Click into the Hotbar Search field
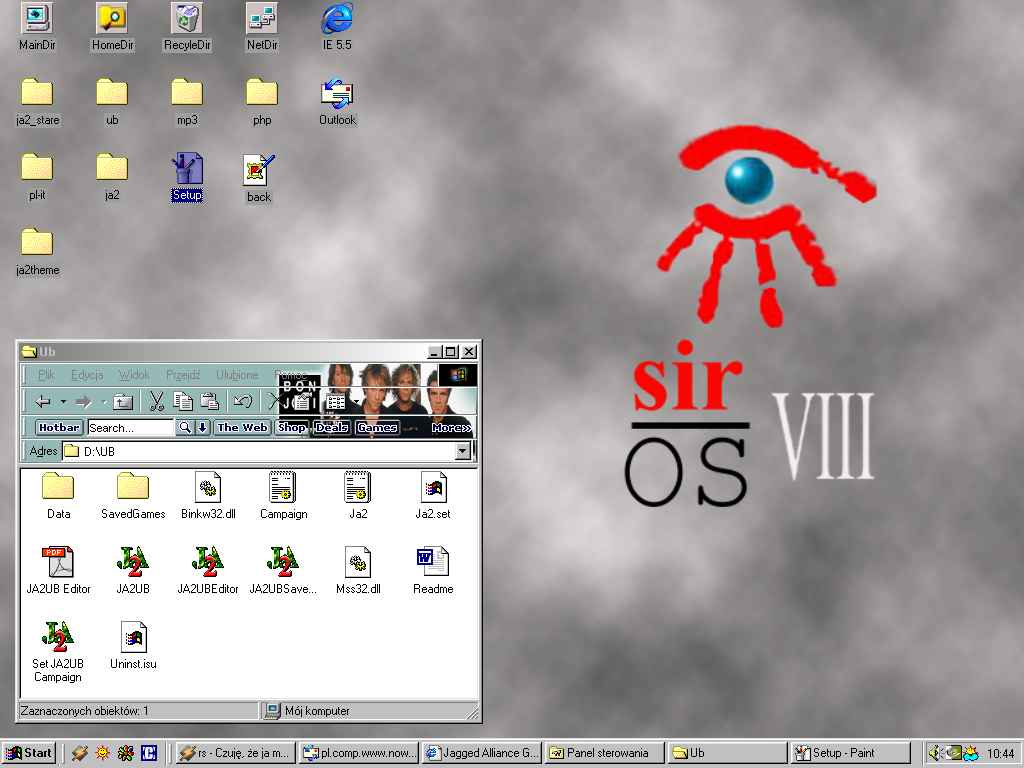The width and height of the screenshot is (1024, 768). tap(131, 428)
